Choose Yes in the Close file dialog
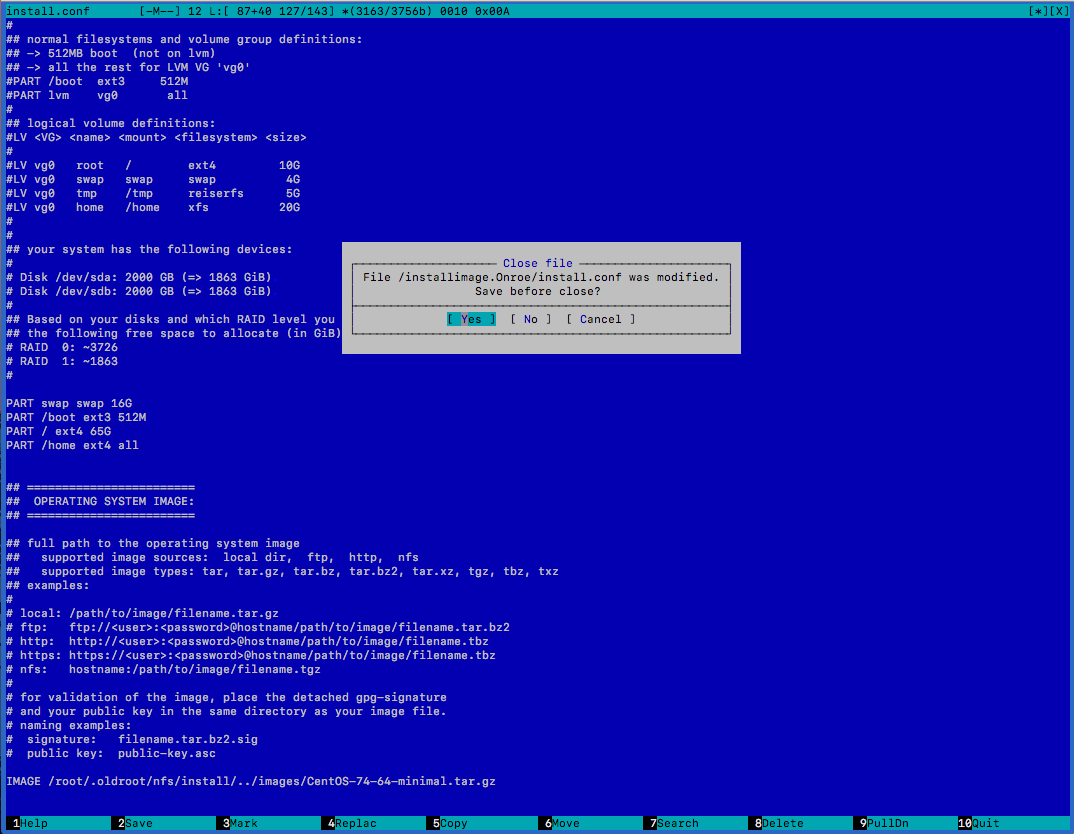Screen dimensions: 1074x834 click(x=471, y=319)
